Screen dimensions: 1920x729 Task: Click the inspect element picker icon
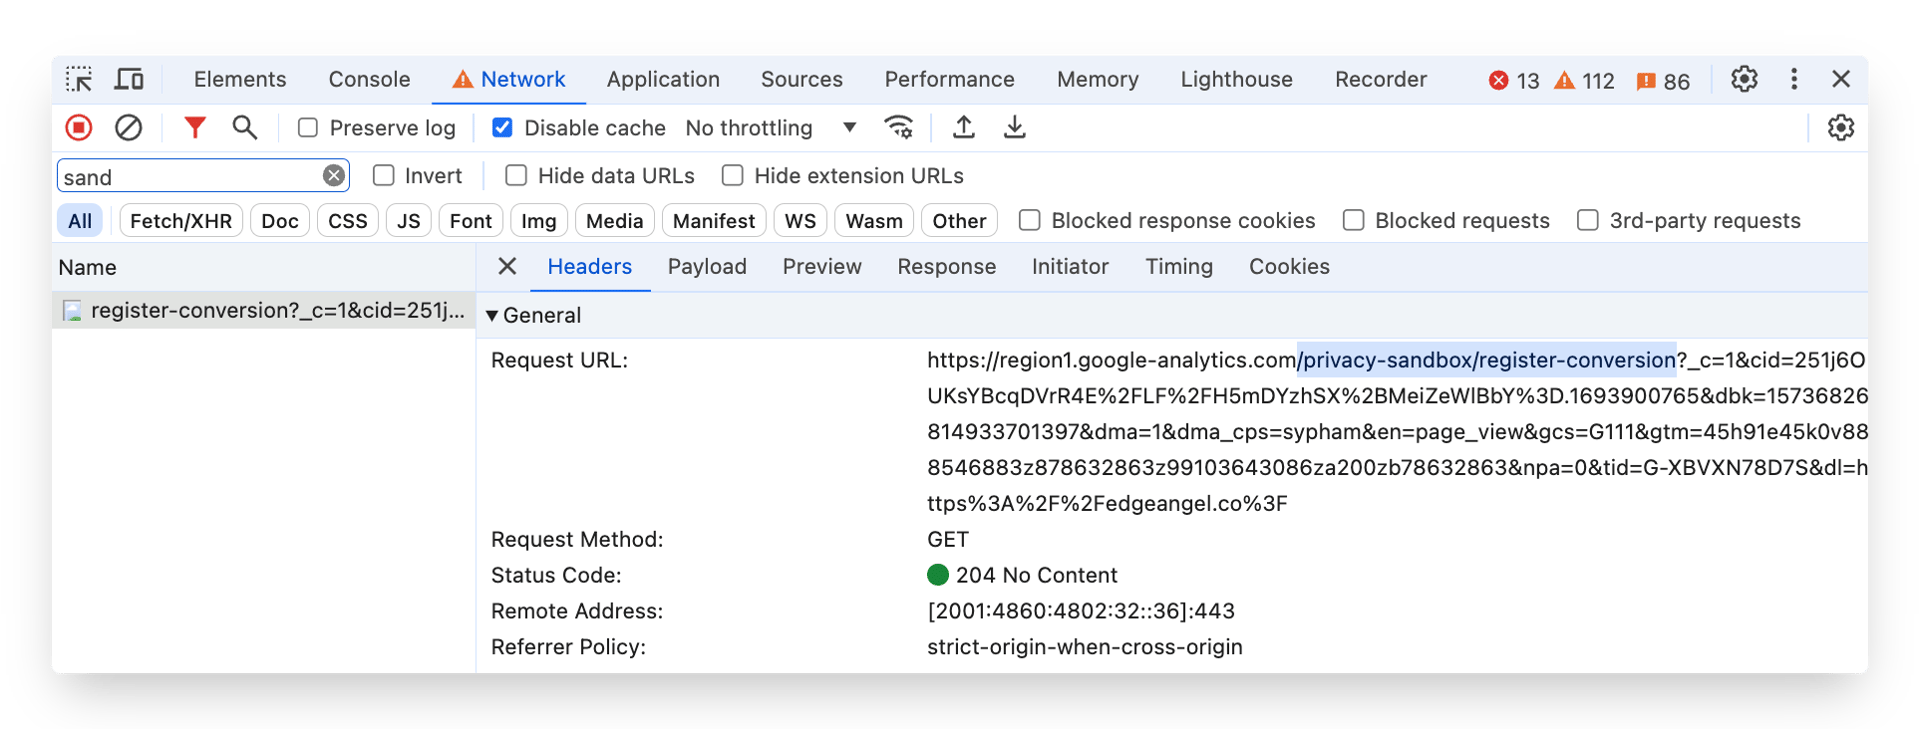tap(79, 79)
